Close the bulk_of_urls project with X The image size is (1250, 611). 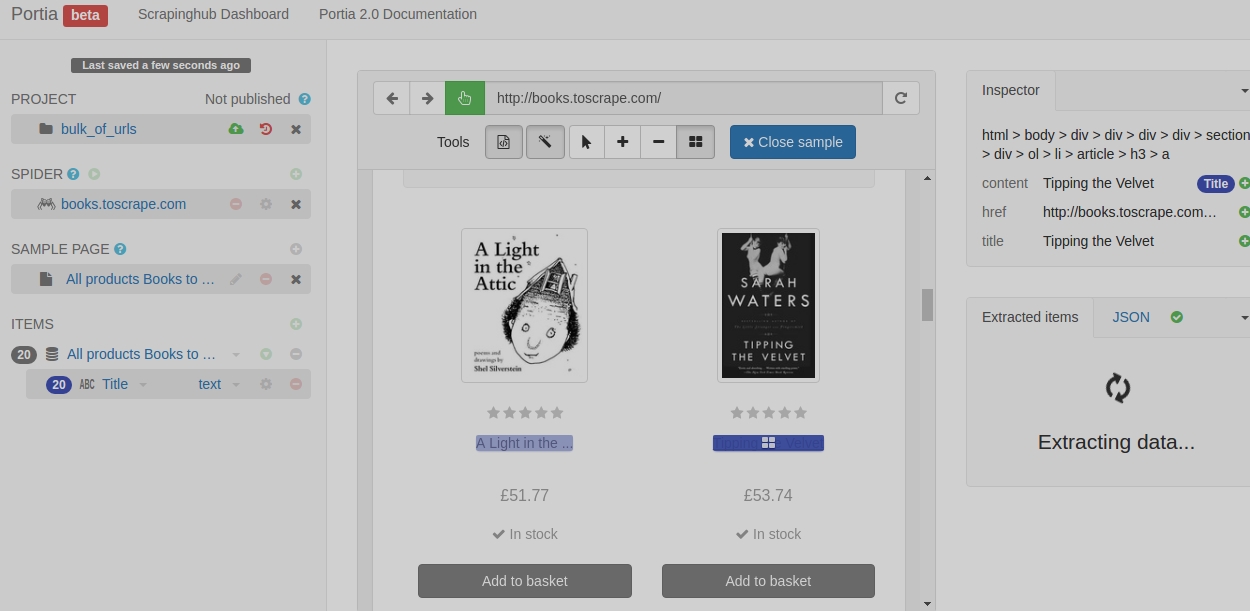point(296,129)
